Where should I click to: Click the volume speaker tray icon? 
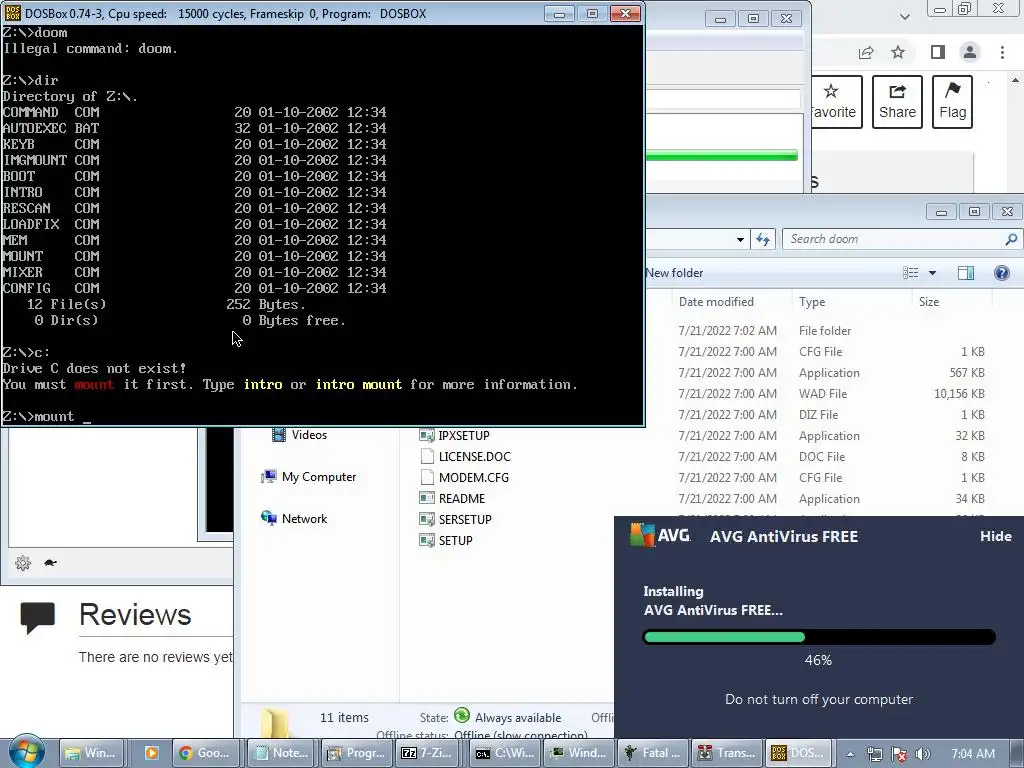922,754
